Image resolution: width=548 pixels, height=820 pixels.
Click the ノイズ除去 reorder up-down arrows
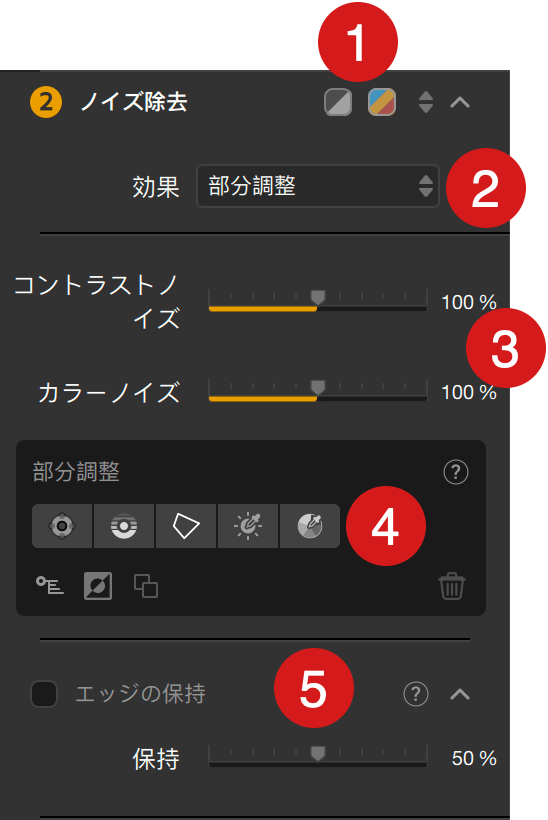[426, 102]
